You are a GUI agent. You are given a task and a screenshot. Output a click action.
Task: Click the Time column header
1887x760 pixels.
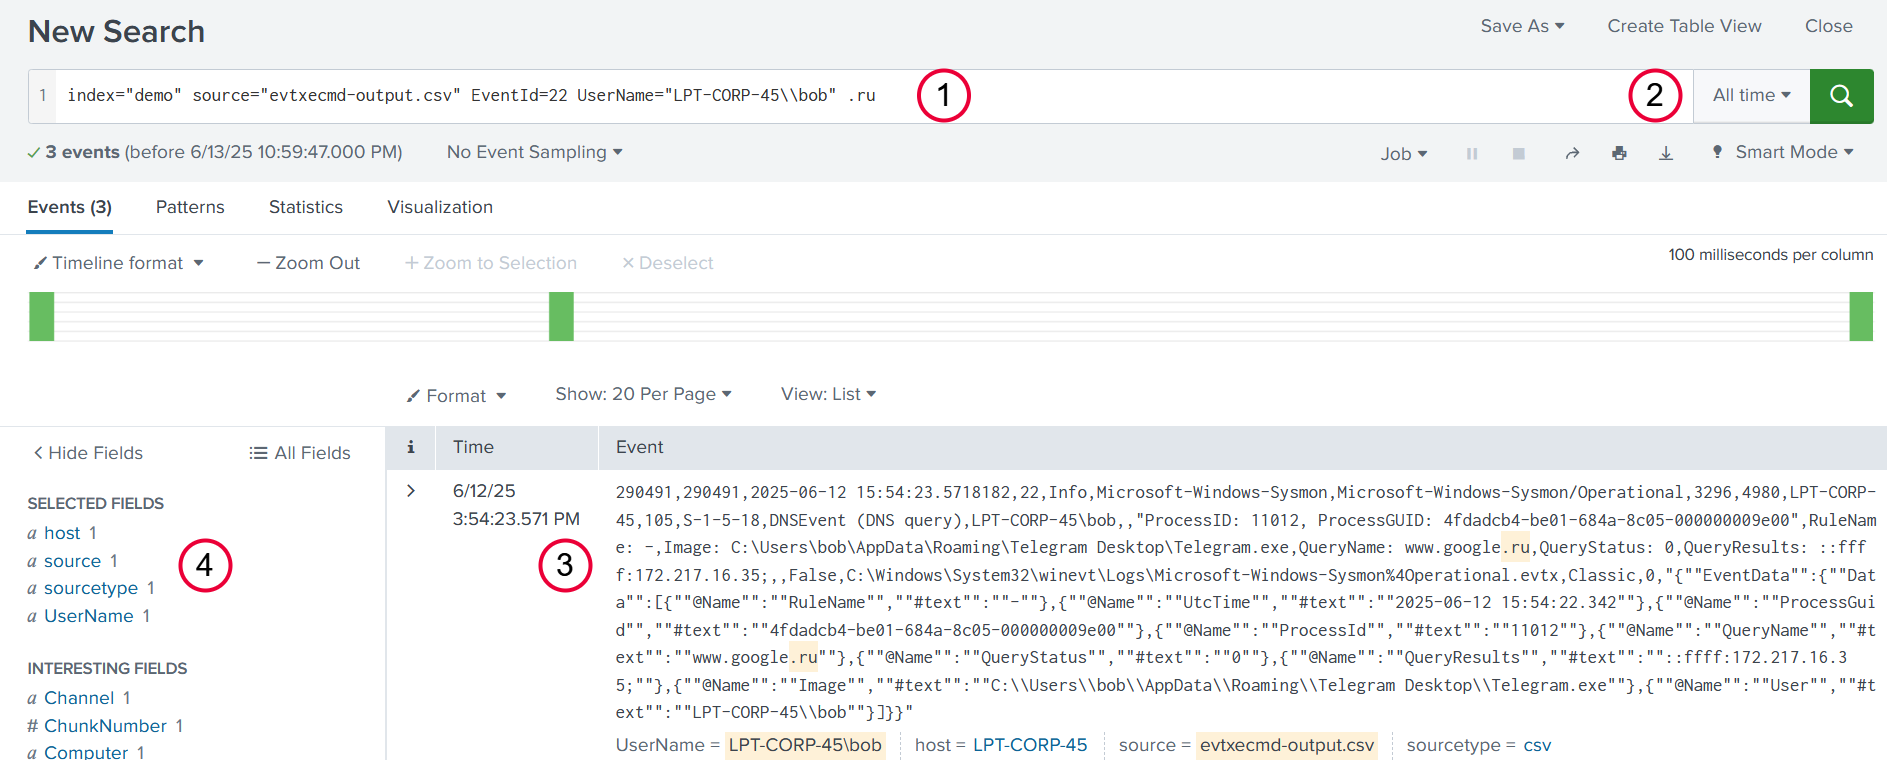point(473,447)
